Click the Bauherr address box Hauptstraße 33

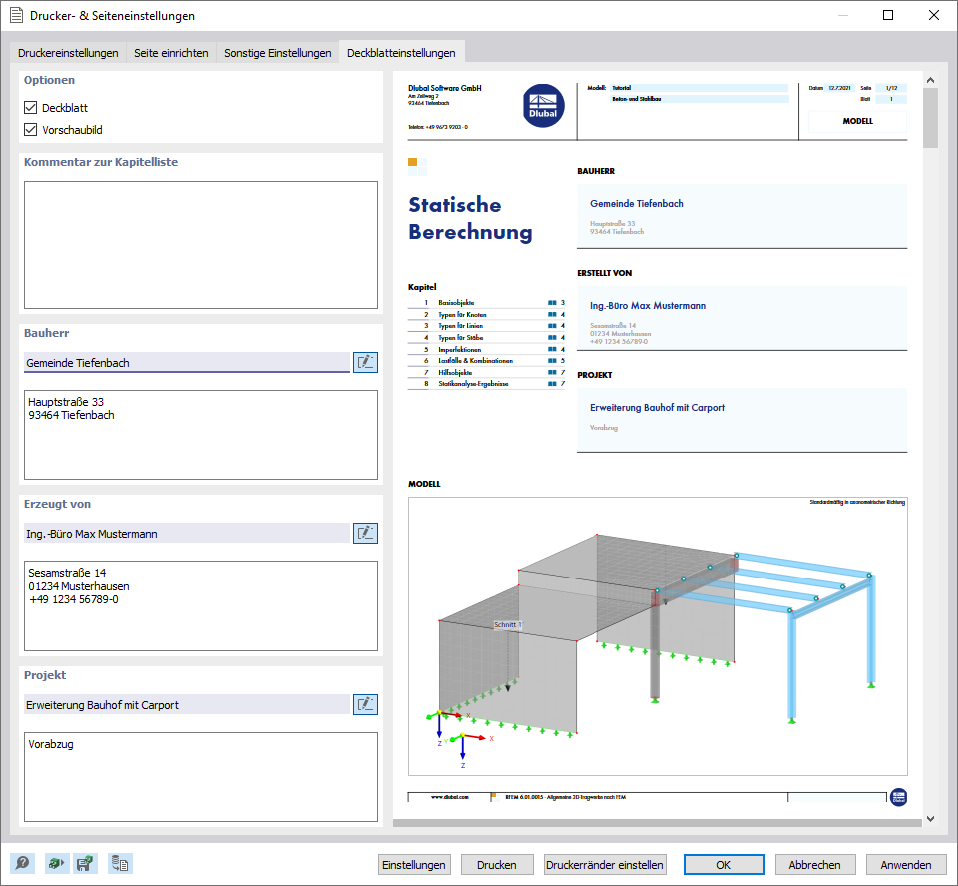201,435
